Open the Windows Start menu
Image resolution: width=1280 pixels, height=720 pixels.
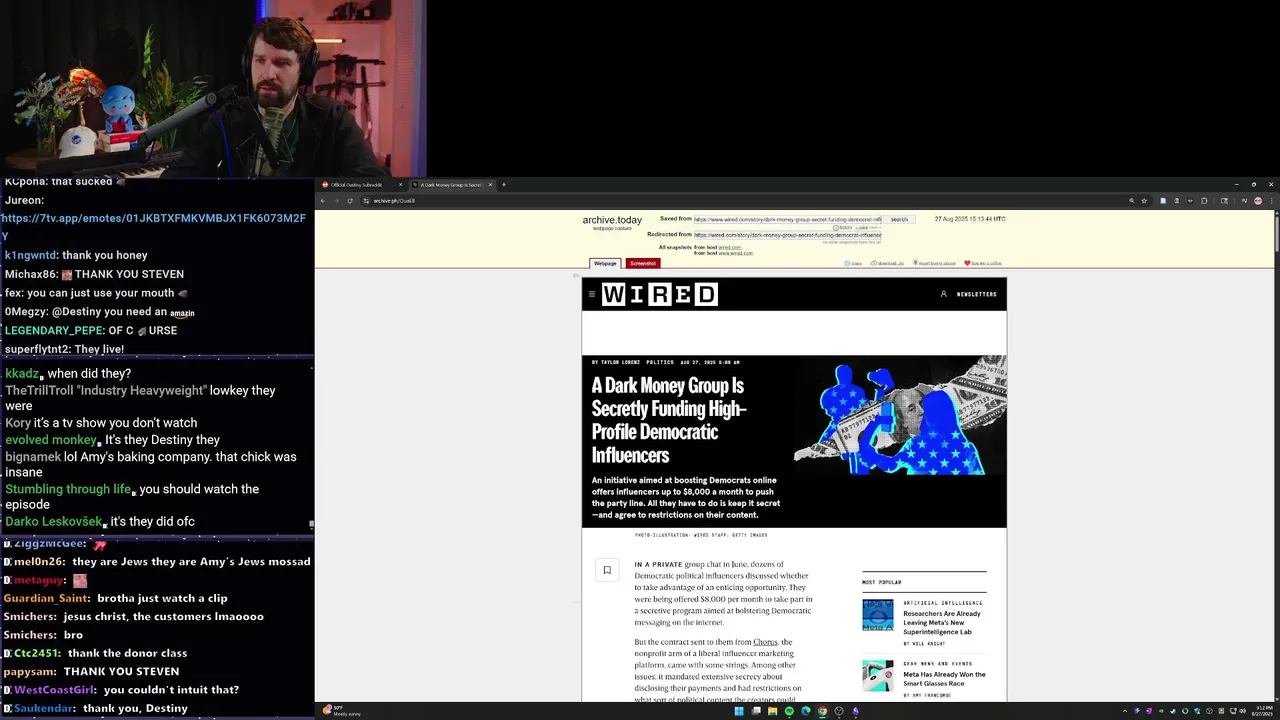coord(739,711)
